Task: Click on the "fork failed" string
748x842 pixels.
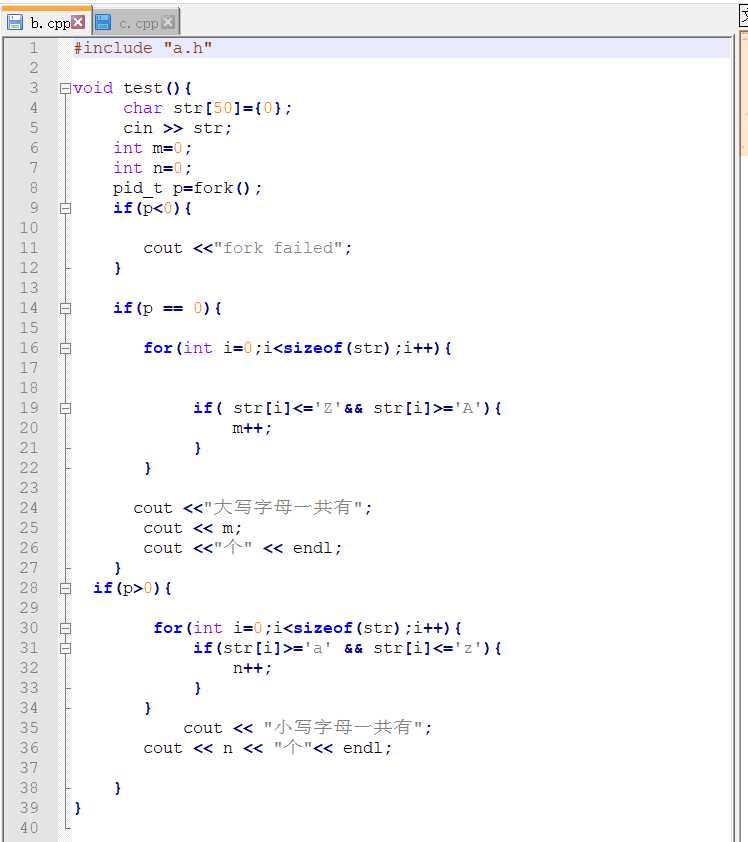Action: click(x=278, y=248)
